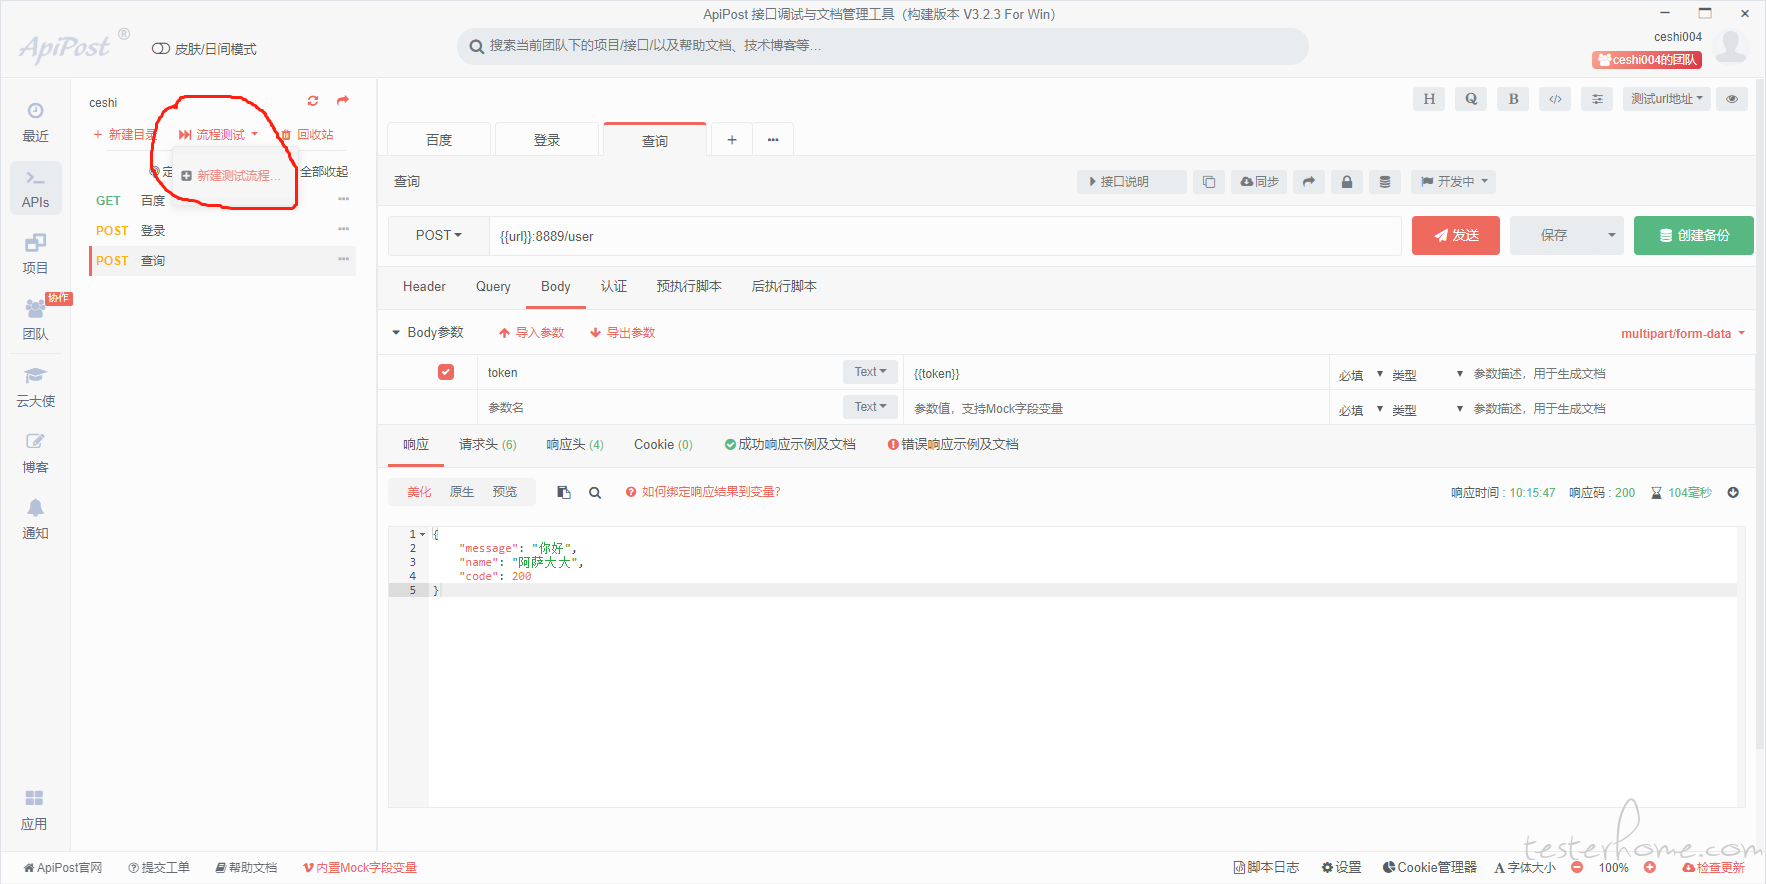Open the APIs sidebar section
This screenshot has width=1766, height=884.
pos(35,189)
